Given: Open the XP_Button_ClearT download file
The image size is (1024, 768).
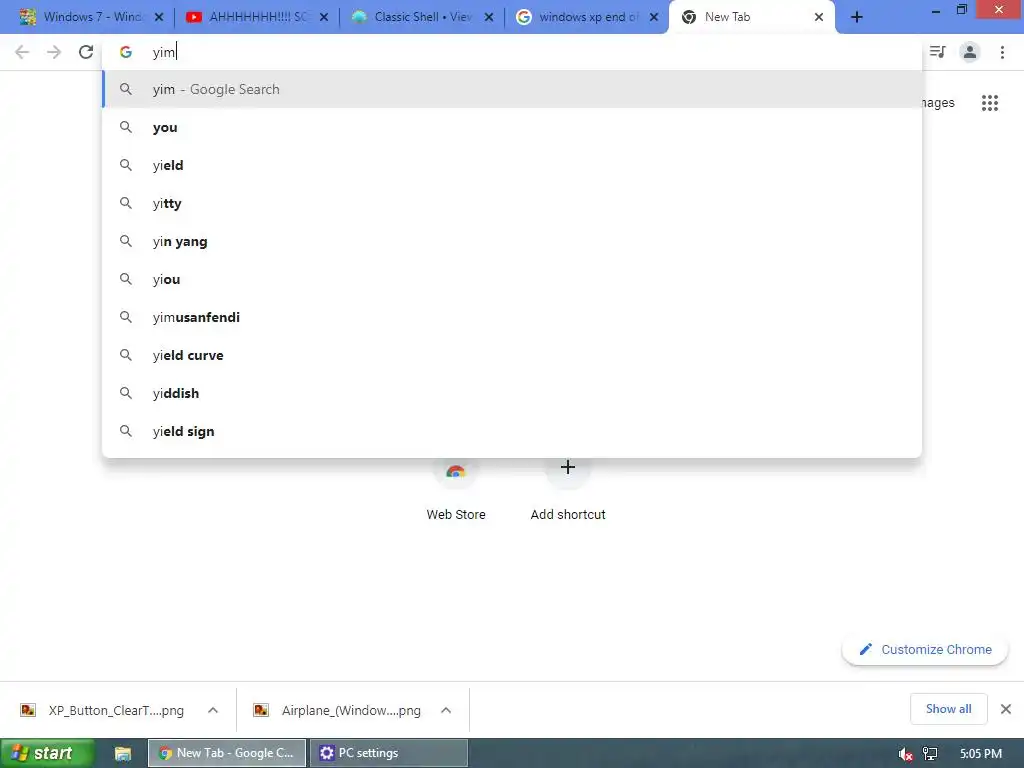Looking at the screenshot, I should [104, 711].
